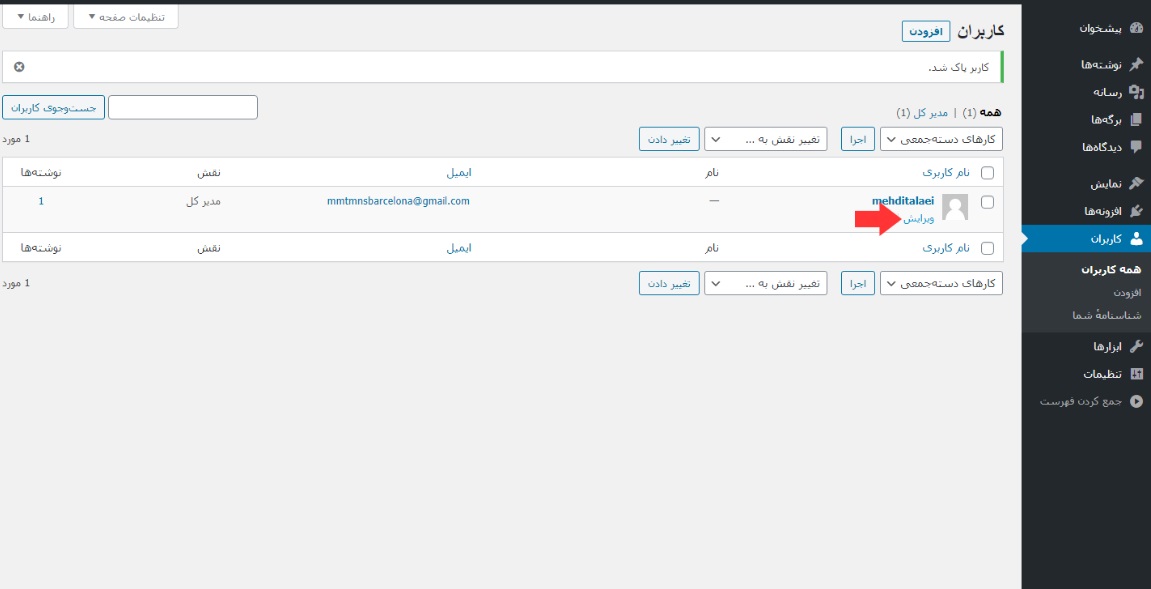The image size is (1151, 589).
Task: Open 'شناسنامهٔ شما' profile submenu item
Action: [x=1106, y=315]
